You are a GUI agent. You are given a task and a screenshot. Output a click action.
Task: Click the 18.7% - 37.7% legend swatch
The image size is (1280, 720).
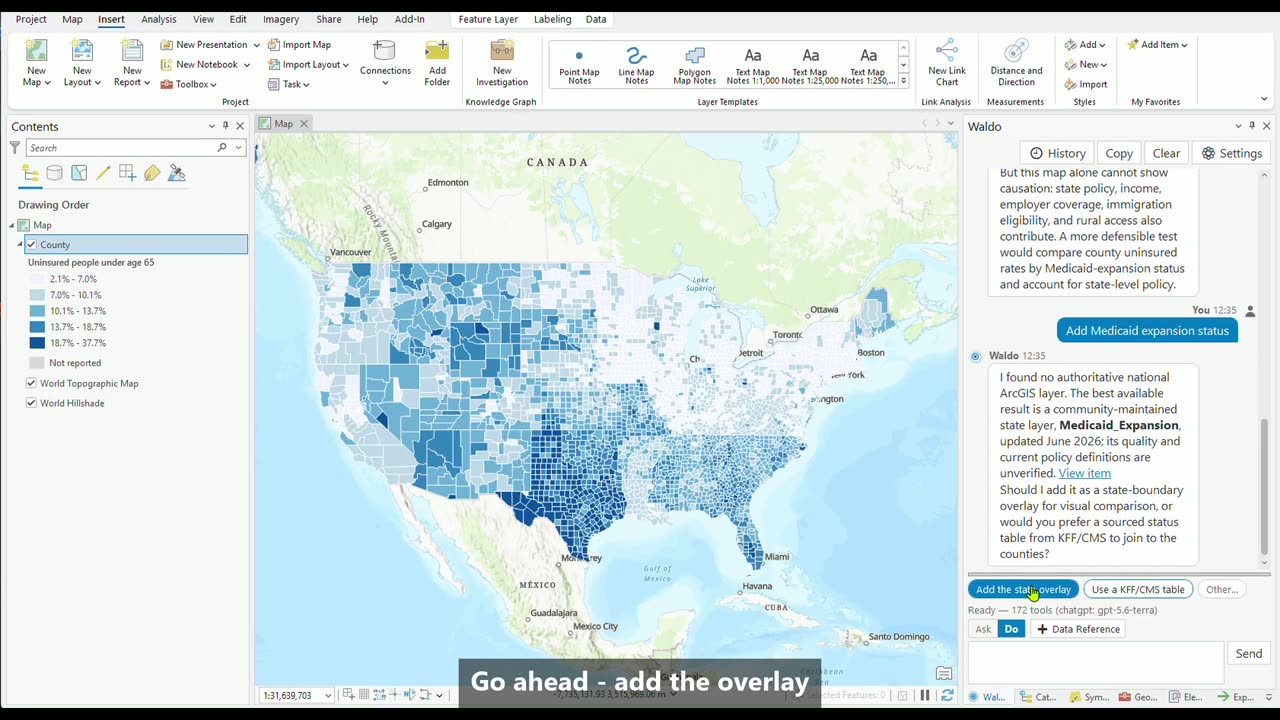(x=37, y=343)
